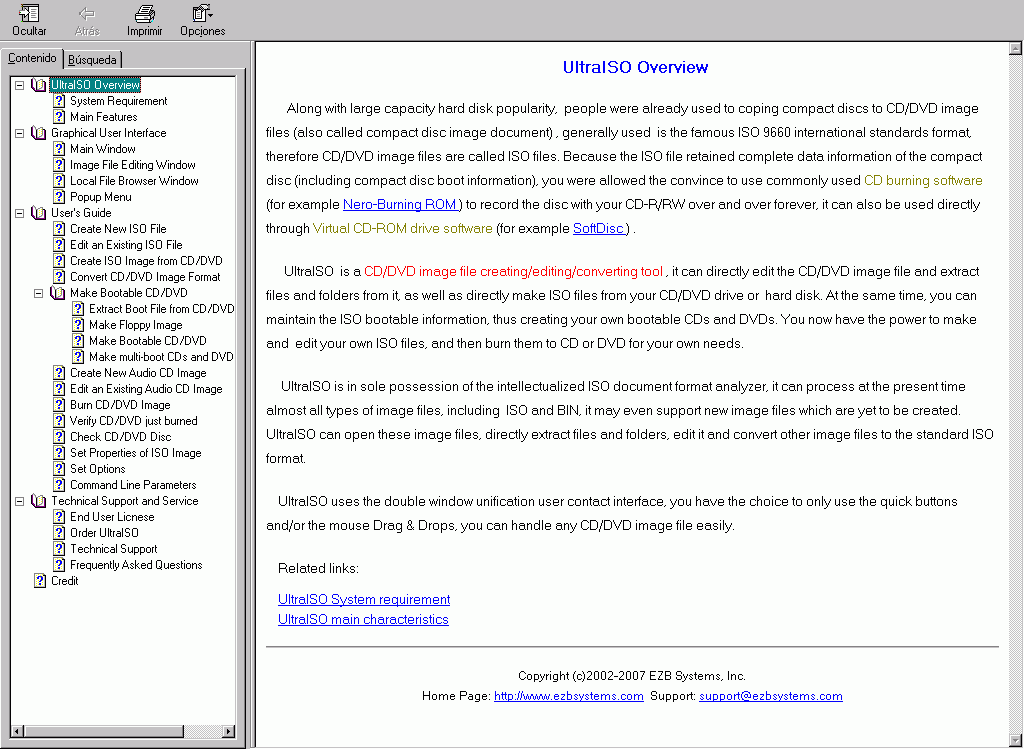The image size is (1024, 749).
Task: Click the support@ezbsystems.com email link
Action: tap(770, 696)
